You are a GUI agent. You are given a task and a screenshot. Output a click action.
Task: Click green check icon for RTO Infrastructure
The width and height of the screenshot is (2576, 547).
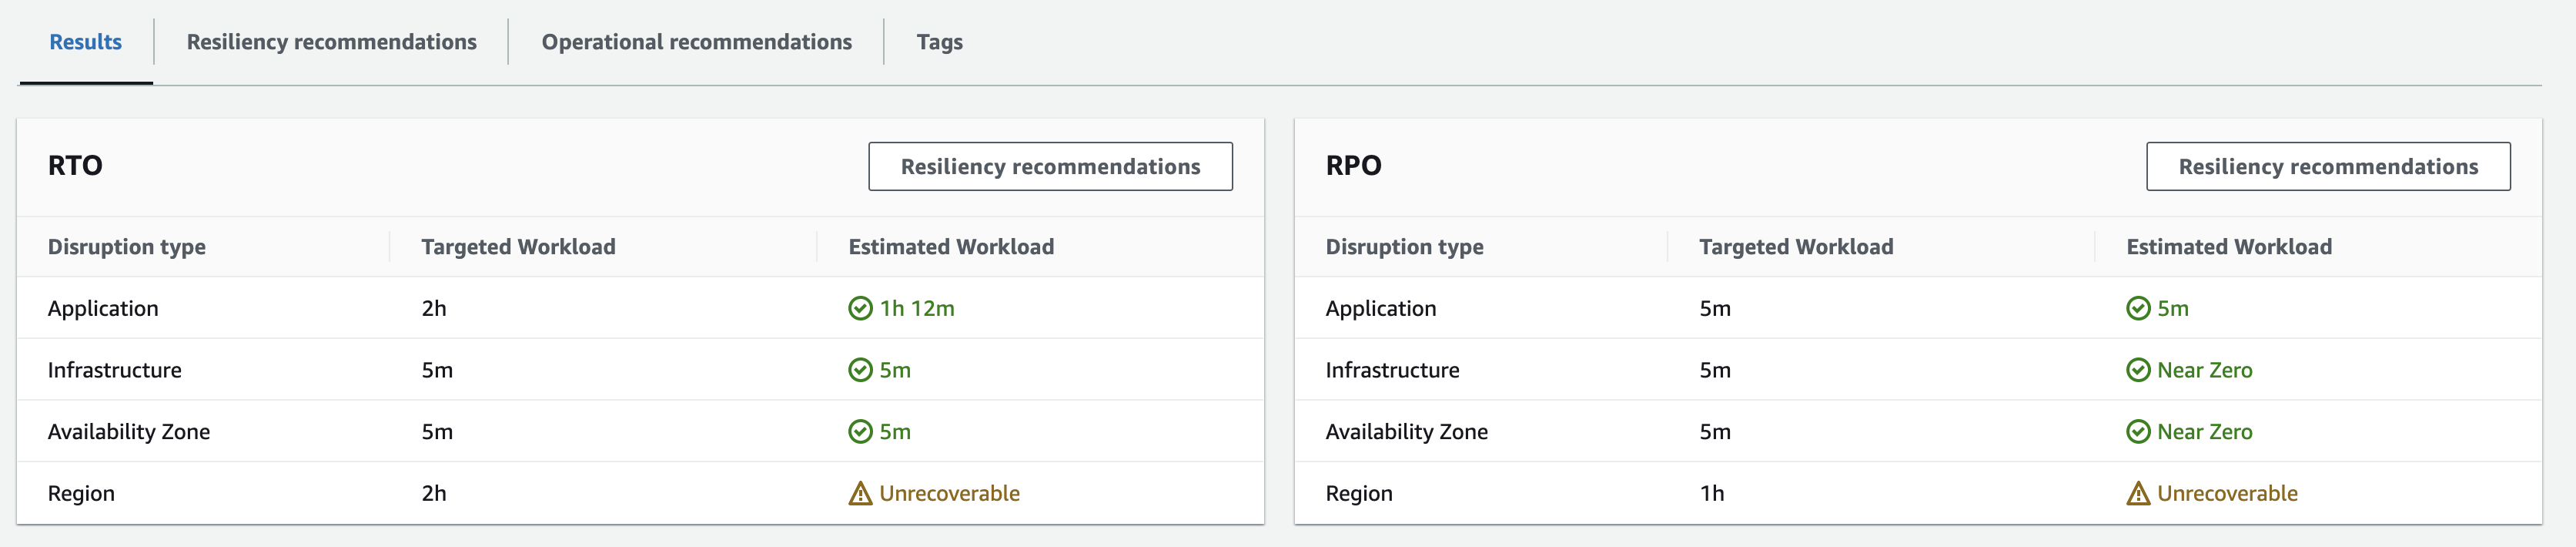860,370
